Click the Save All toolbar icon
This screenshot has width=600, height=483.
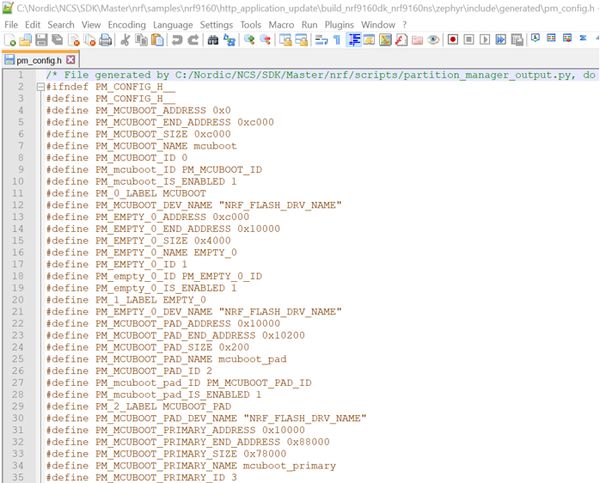[x=57, y=40]
